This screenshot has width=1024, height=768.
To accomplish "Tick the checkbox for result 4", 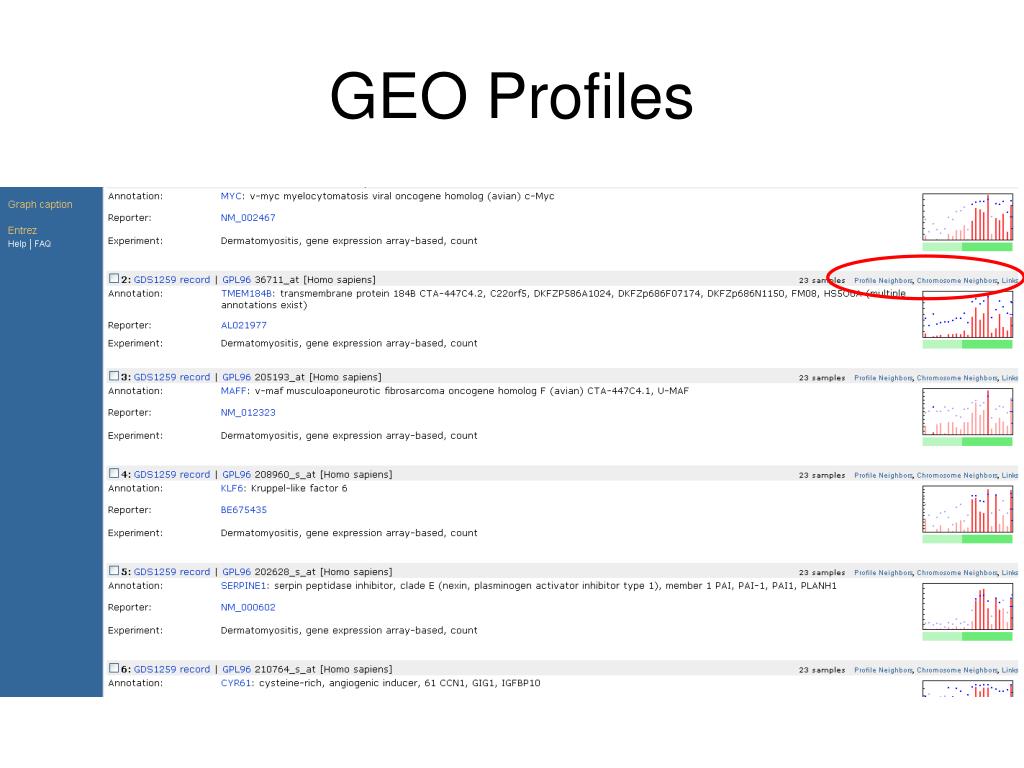I will click(x=114, y=473).
